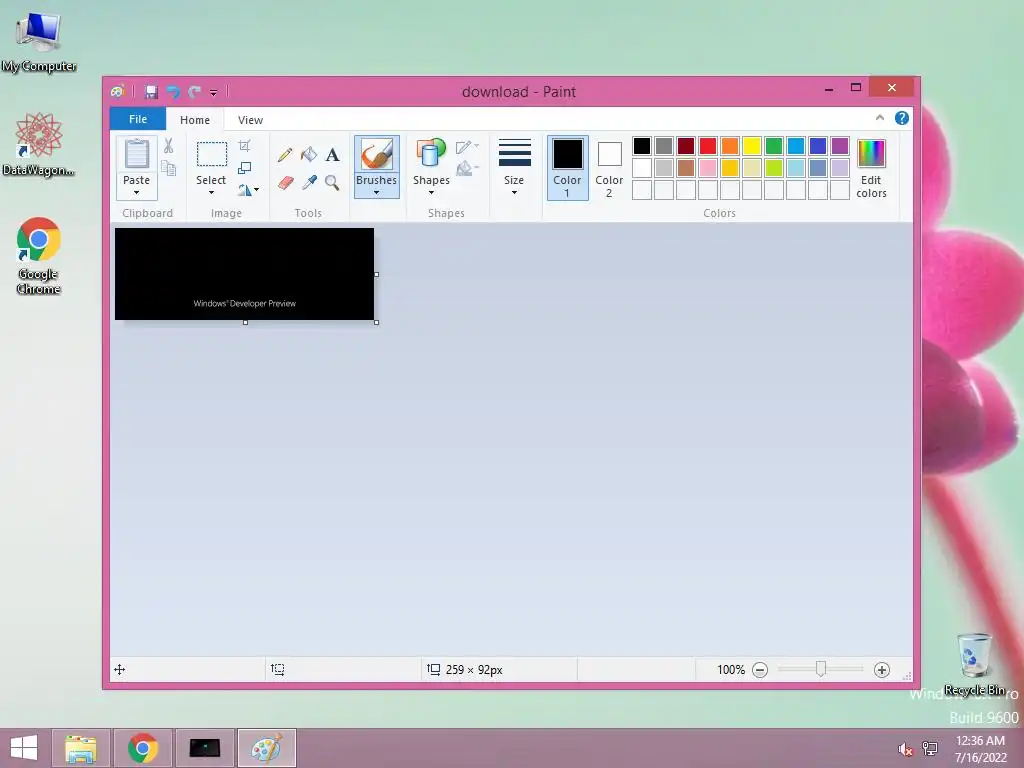Pick the black color swatch
The height and width of the screenshot is (768, 1024).
(x=642, y=146)
